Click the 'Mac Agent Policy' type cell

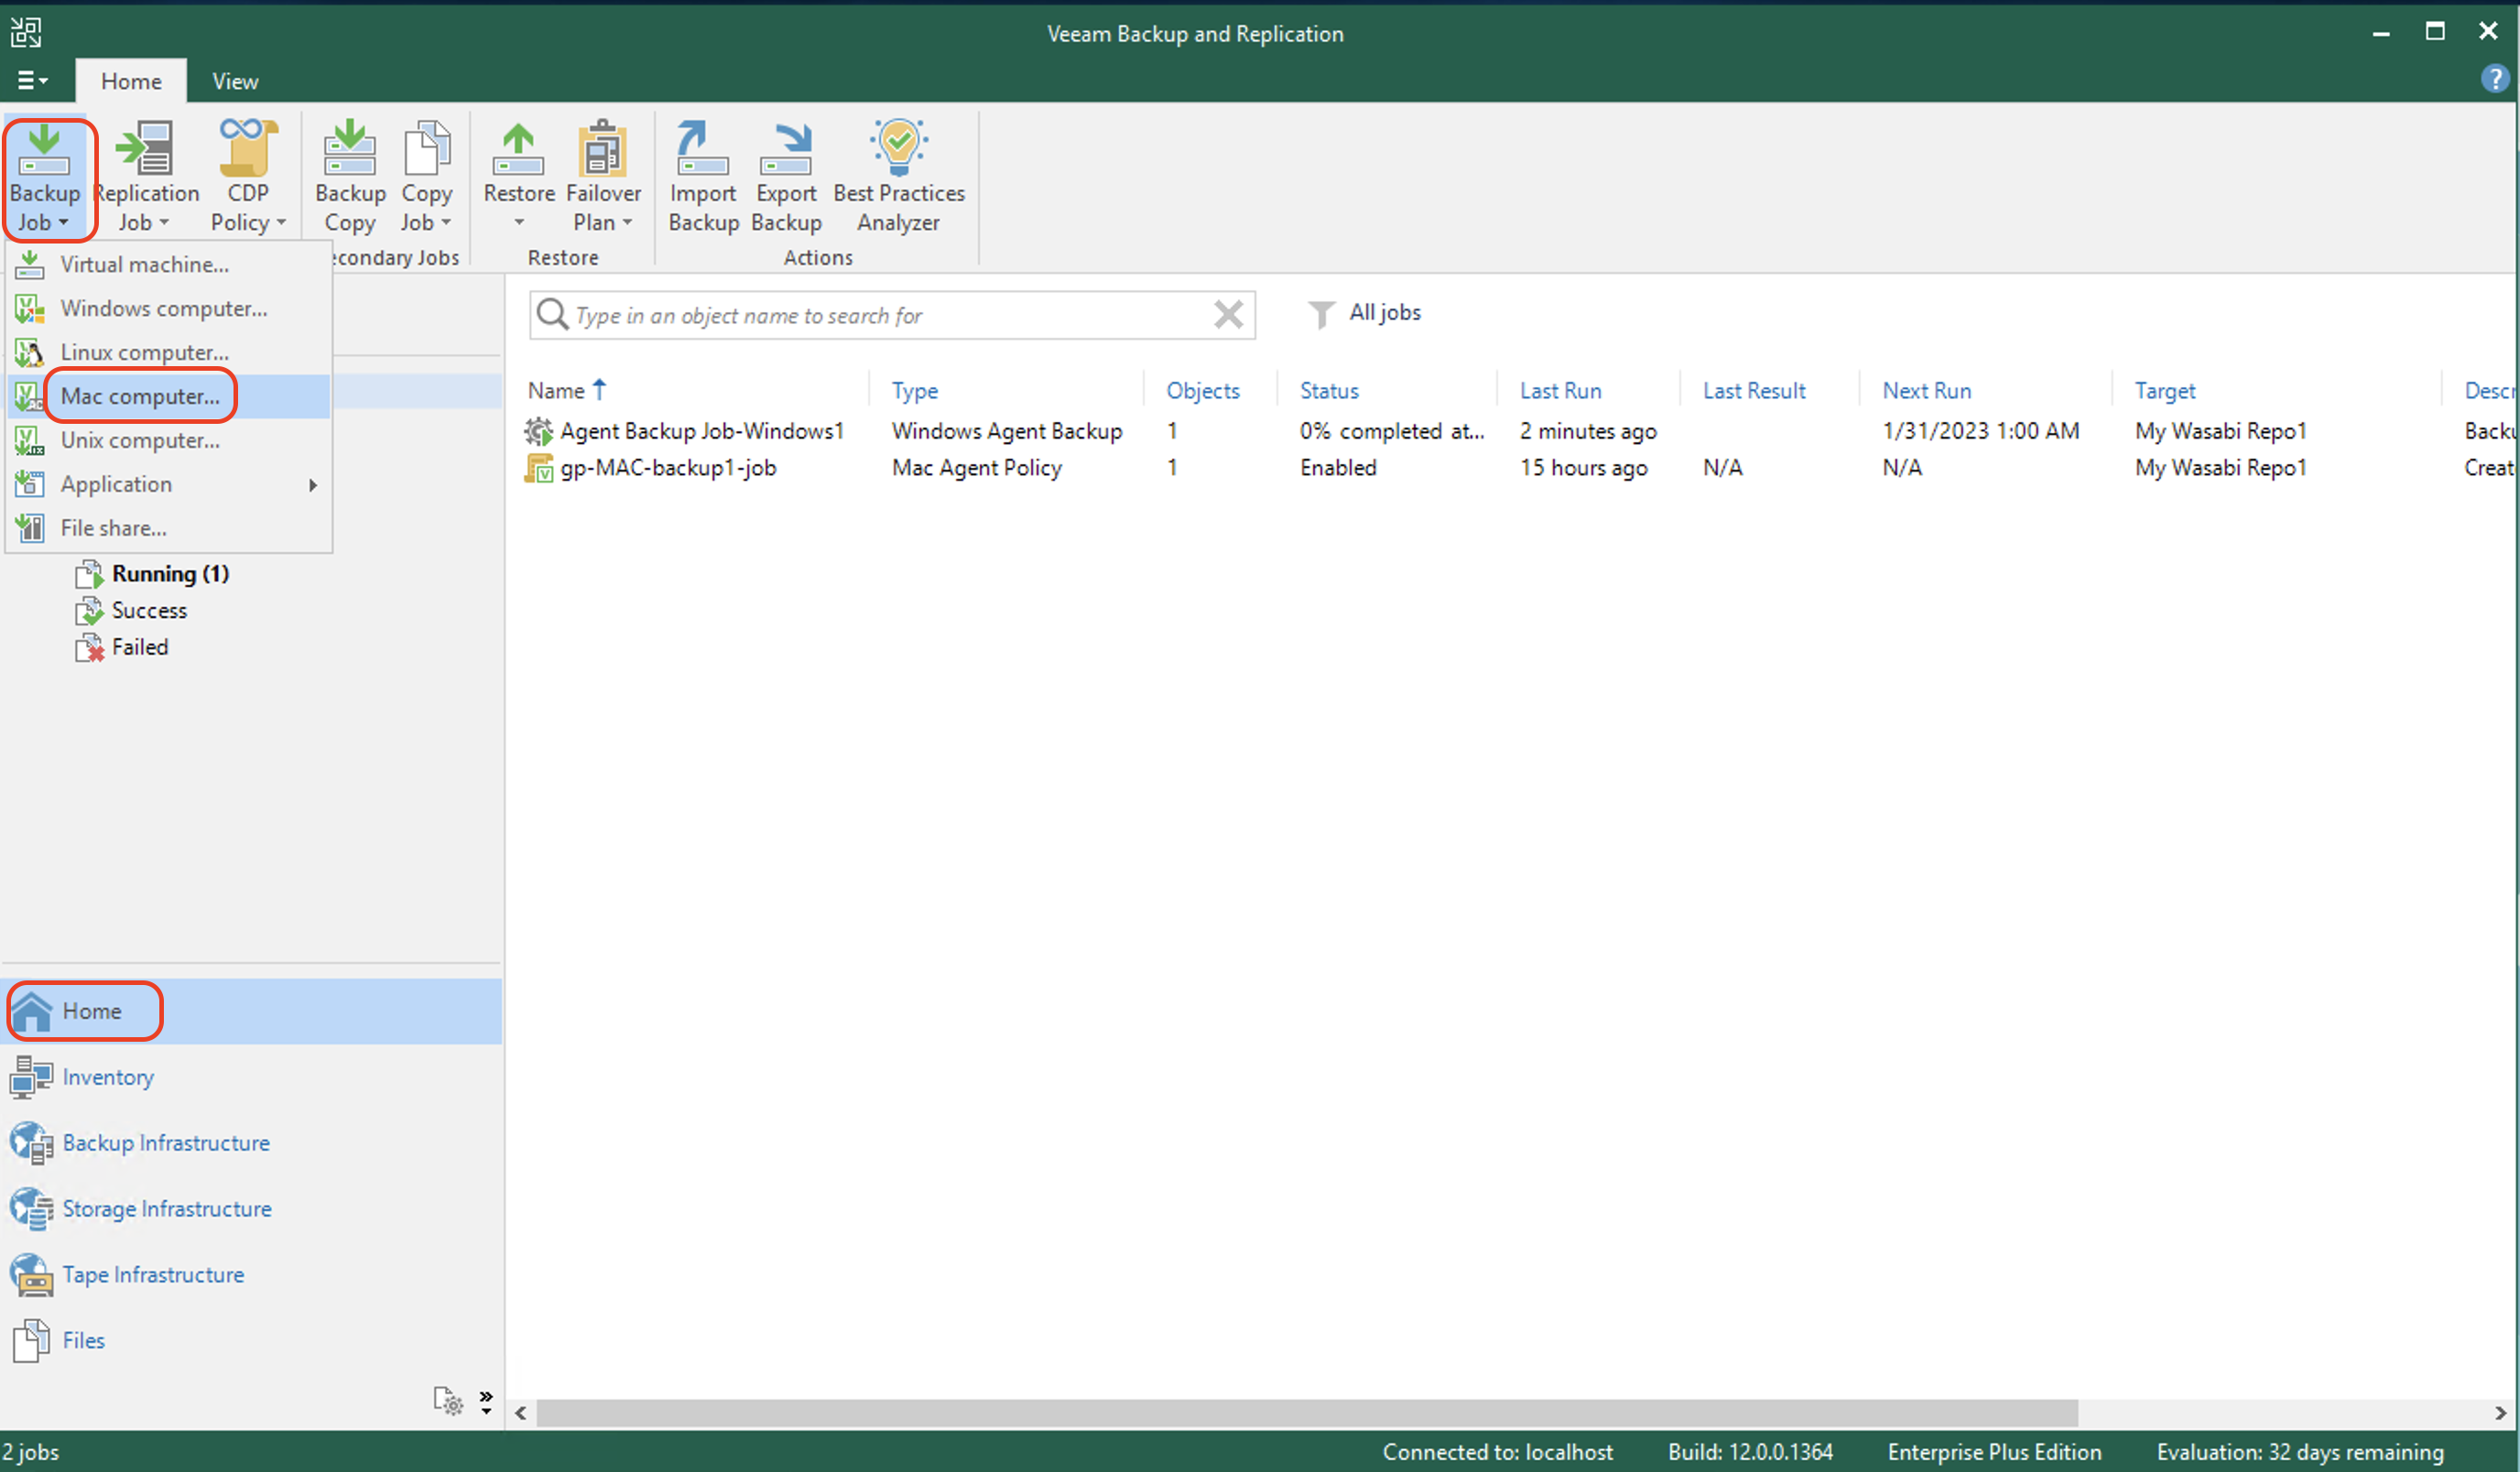[977, 468]
